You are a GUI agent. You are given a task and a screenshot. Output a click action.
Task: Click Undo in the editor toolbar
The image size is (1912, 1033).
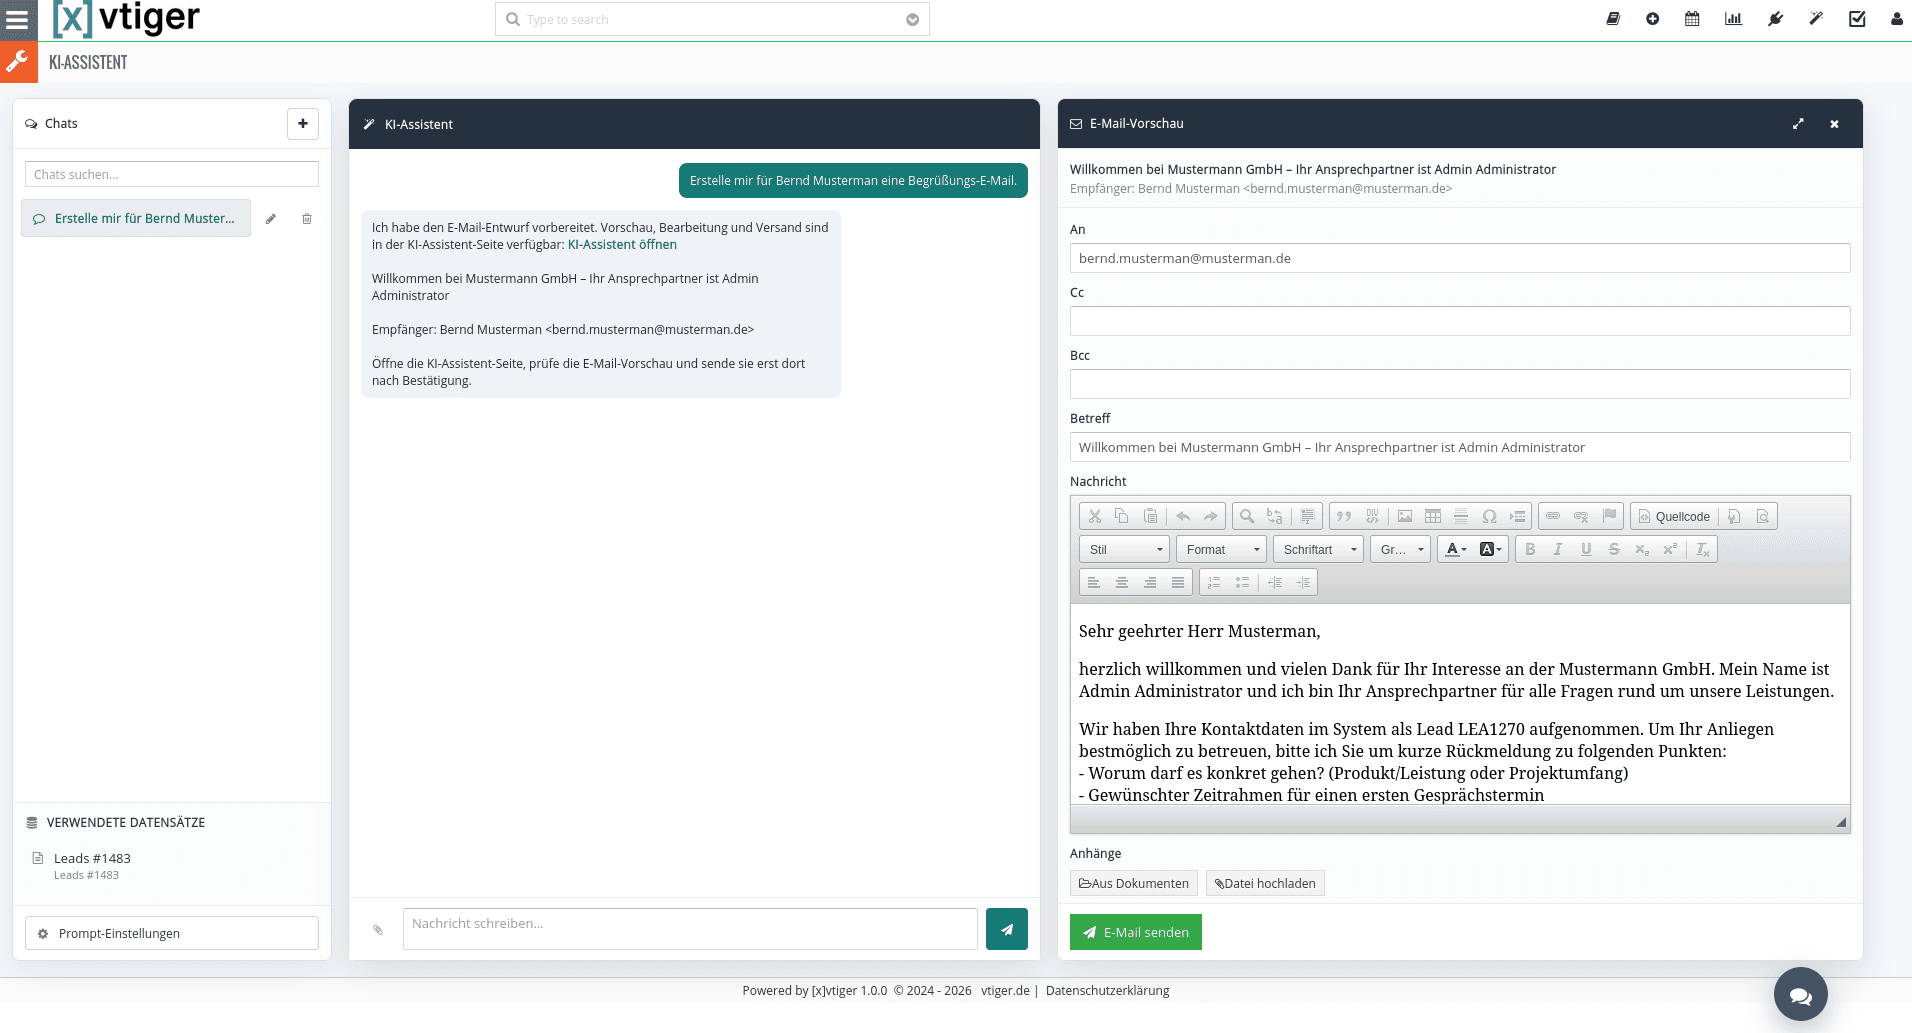tap(1183, 517)
